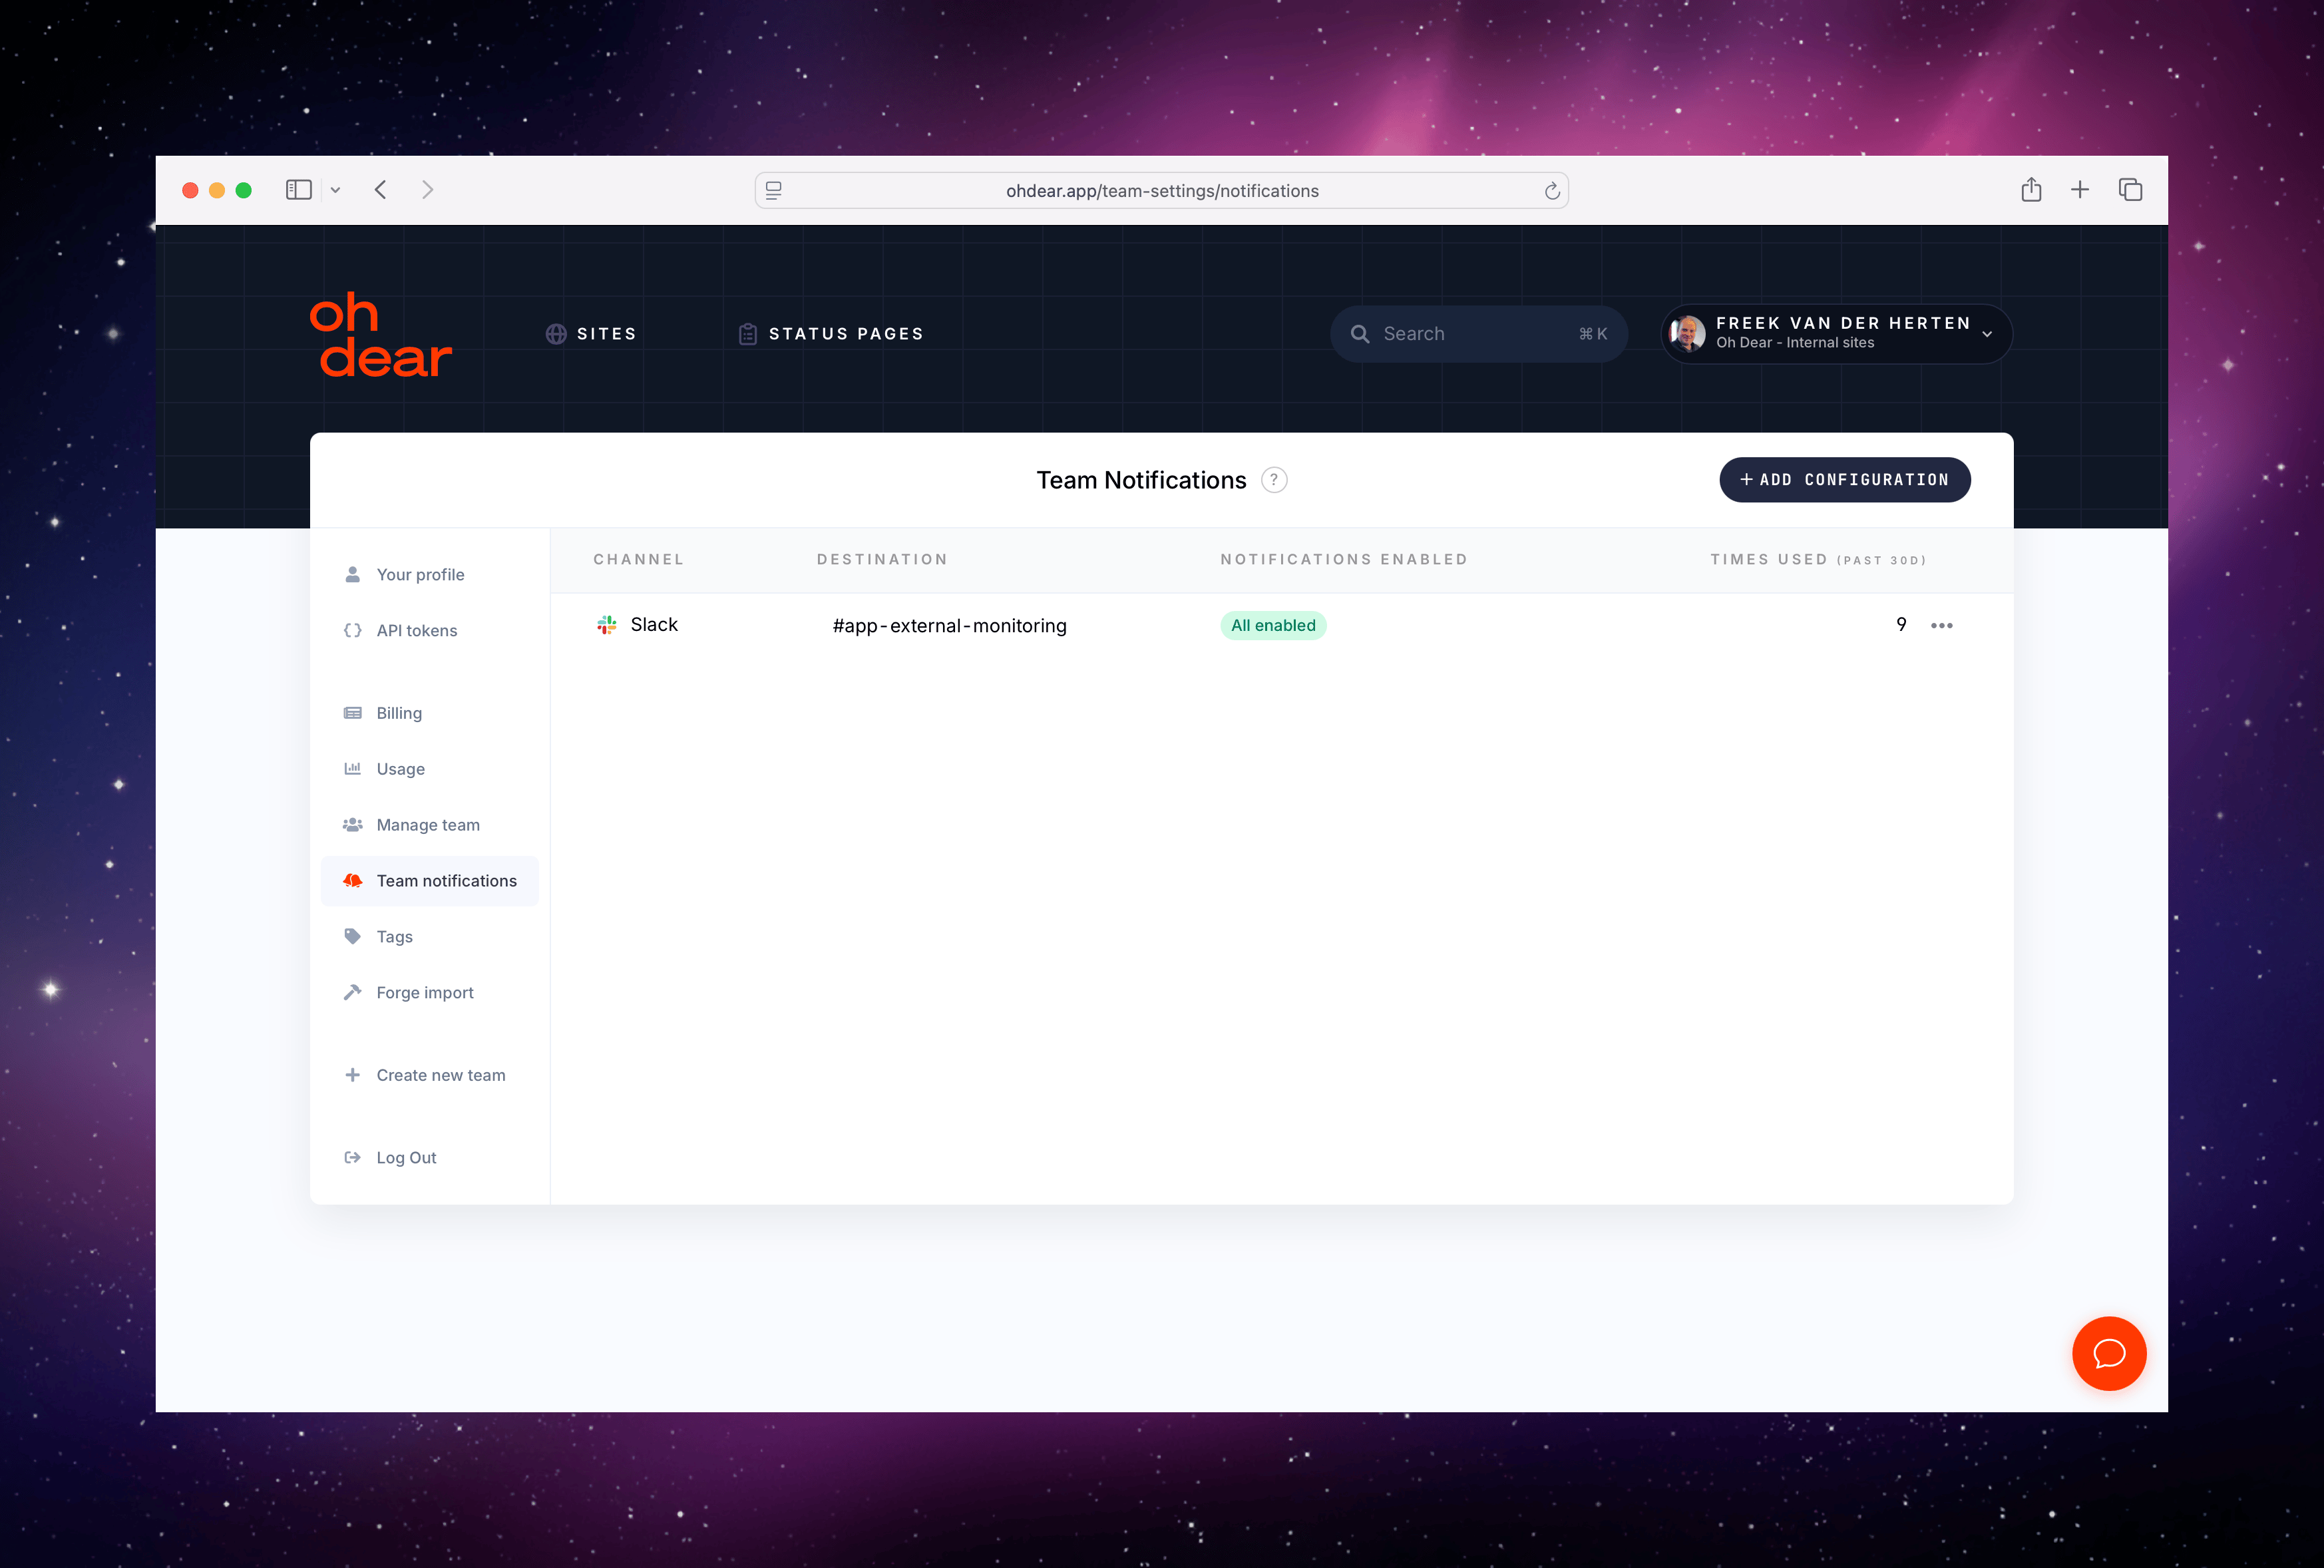Click the Search input field
The width and height of the screenshot is (2324, 1568).
(1479, 334)
